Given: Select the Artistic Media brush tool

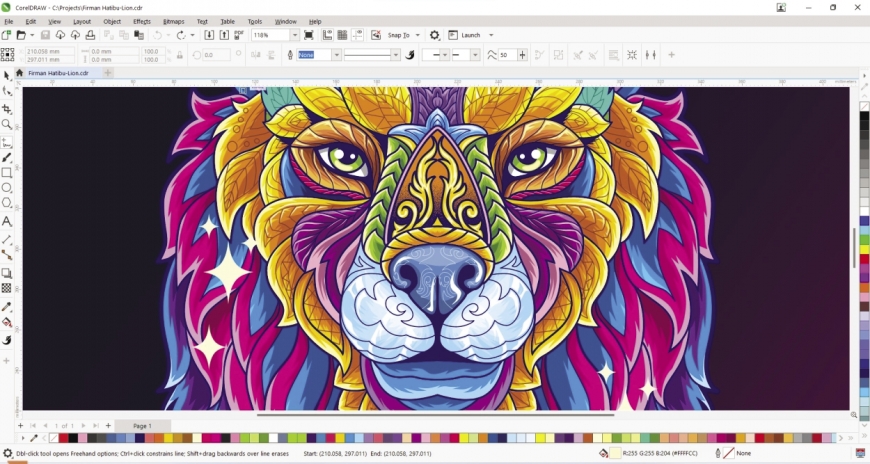Looking at the screenshot, I should click(7, 158).
